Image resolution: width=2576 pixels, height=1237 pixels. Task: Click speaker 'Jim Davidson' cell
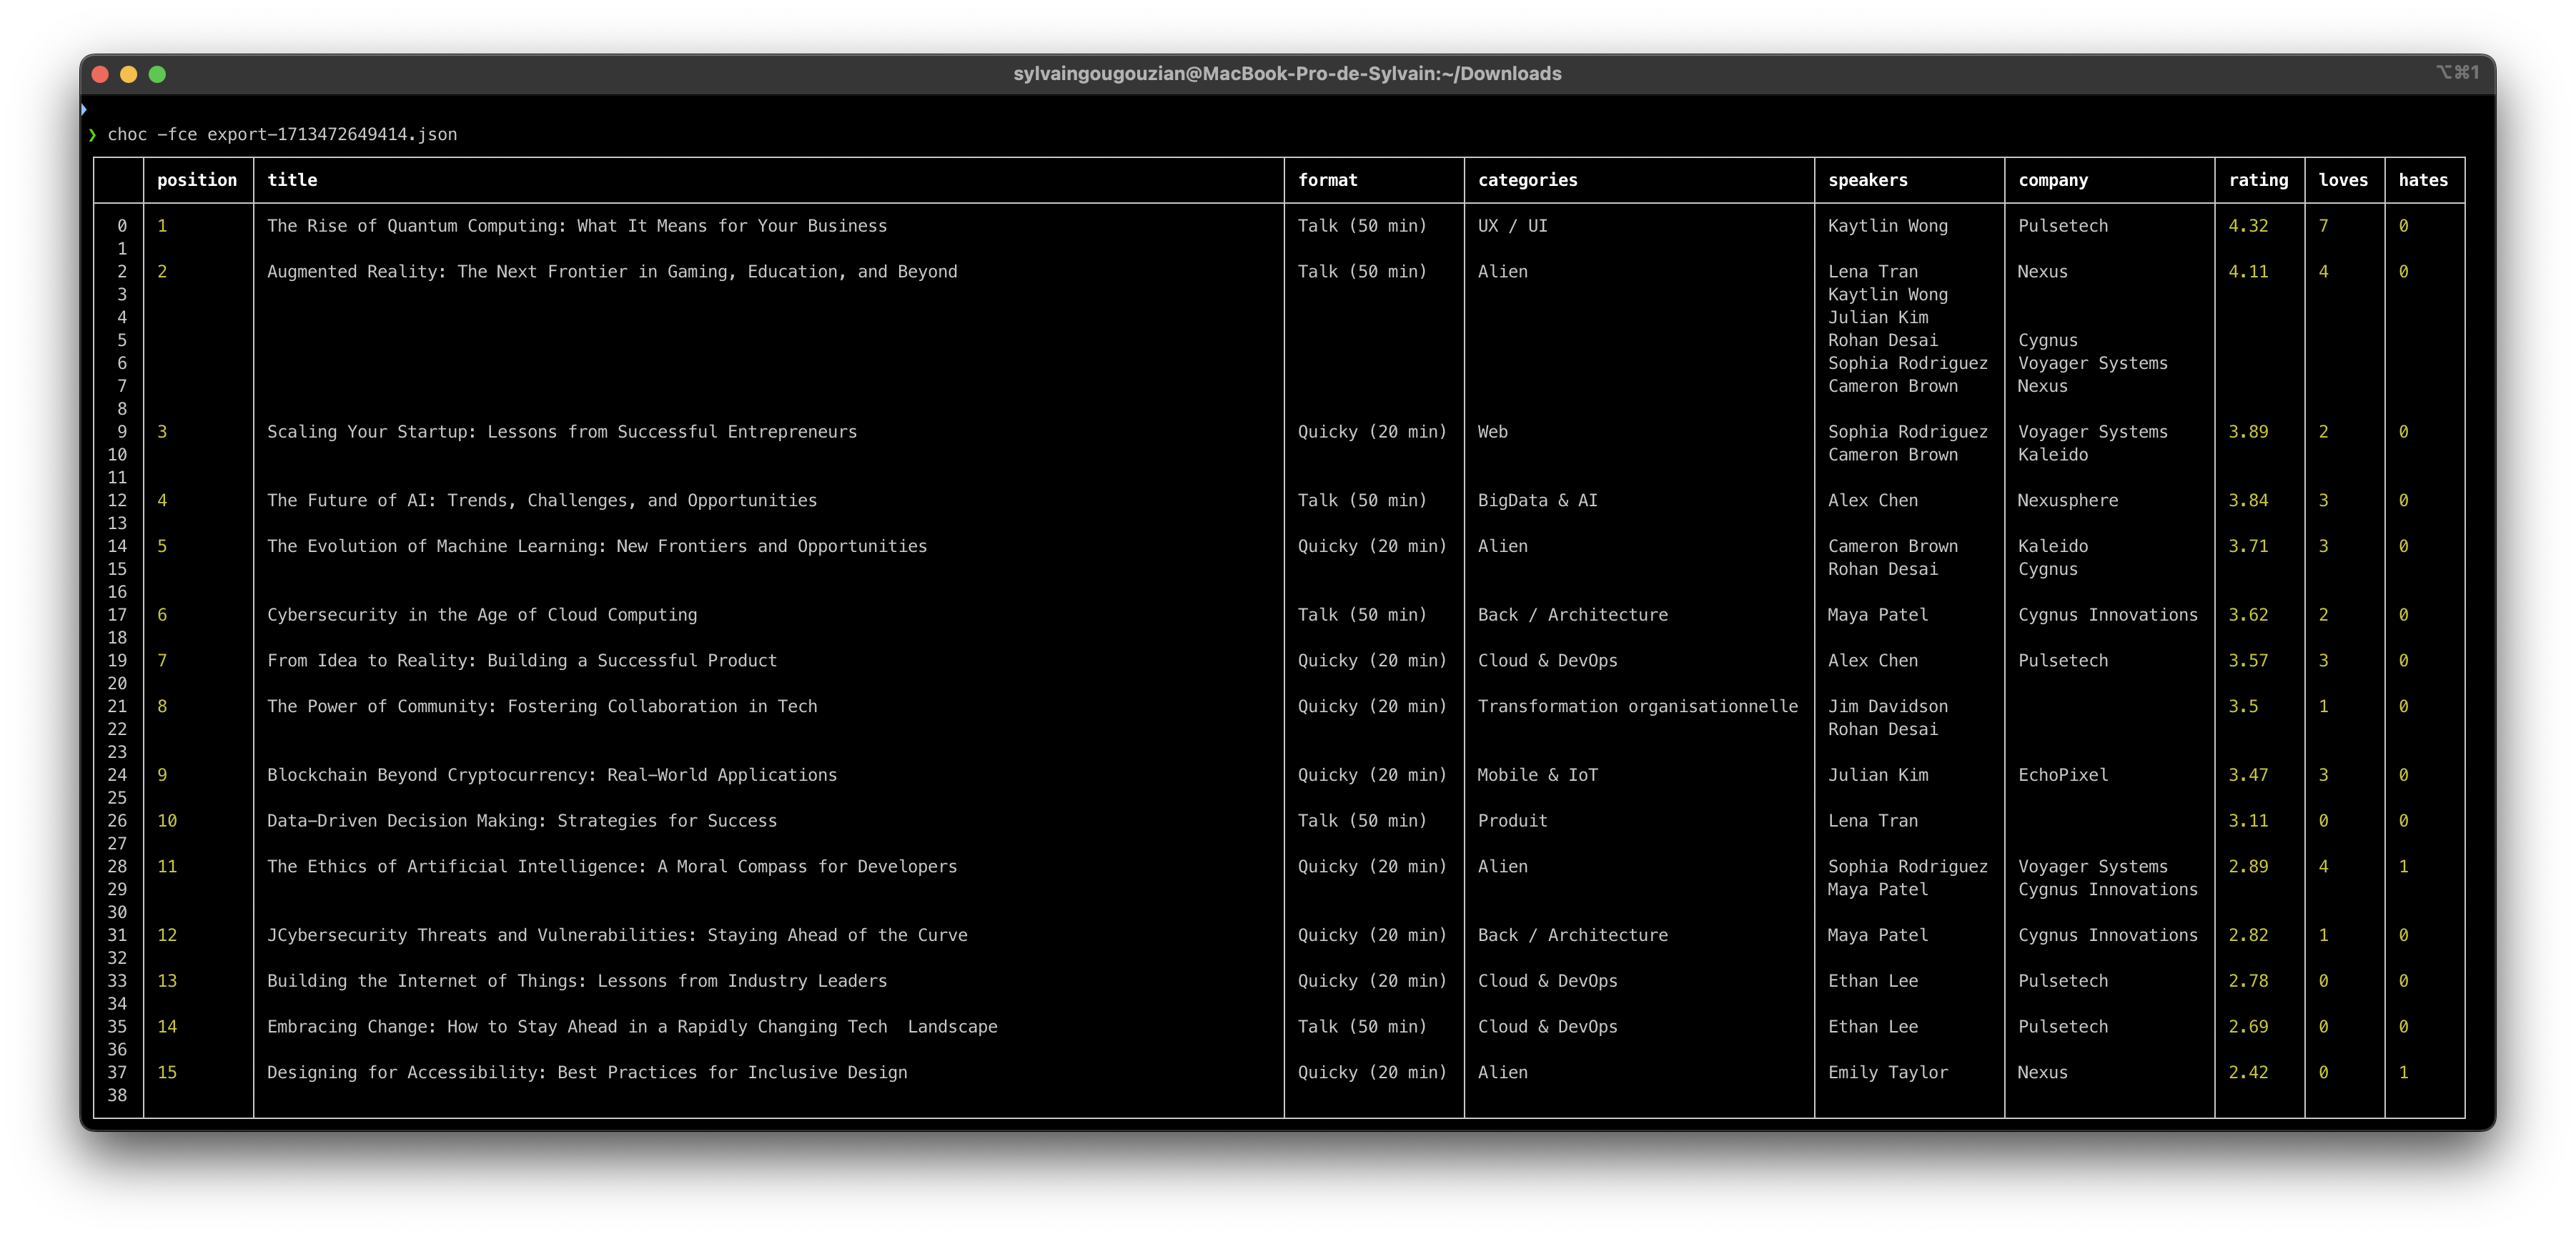(x=1888, y=707)
